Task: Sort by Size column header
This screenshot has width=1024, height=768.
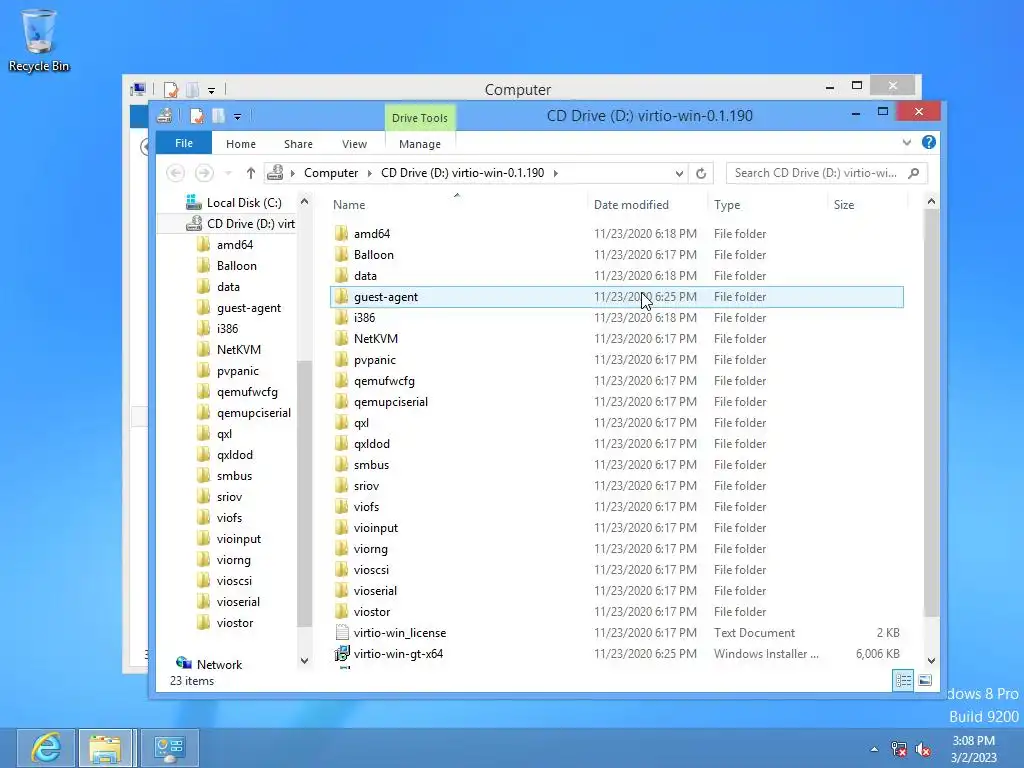Action: 844,204
